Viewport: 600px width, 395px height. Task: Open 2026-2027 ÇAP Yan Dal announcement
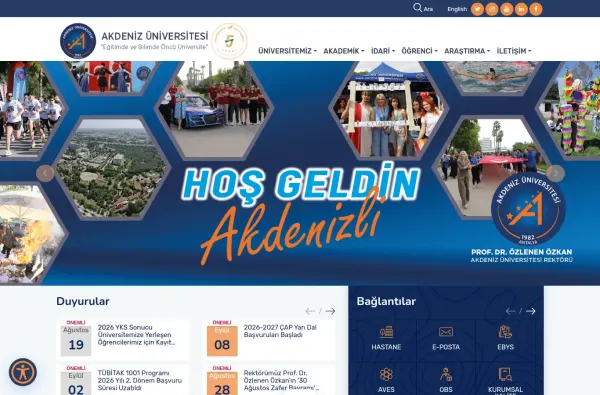[x=280, y=331]
